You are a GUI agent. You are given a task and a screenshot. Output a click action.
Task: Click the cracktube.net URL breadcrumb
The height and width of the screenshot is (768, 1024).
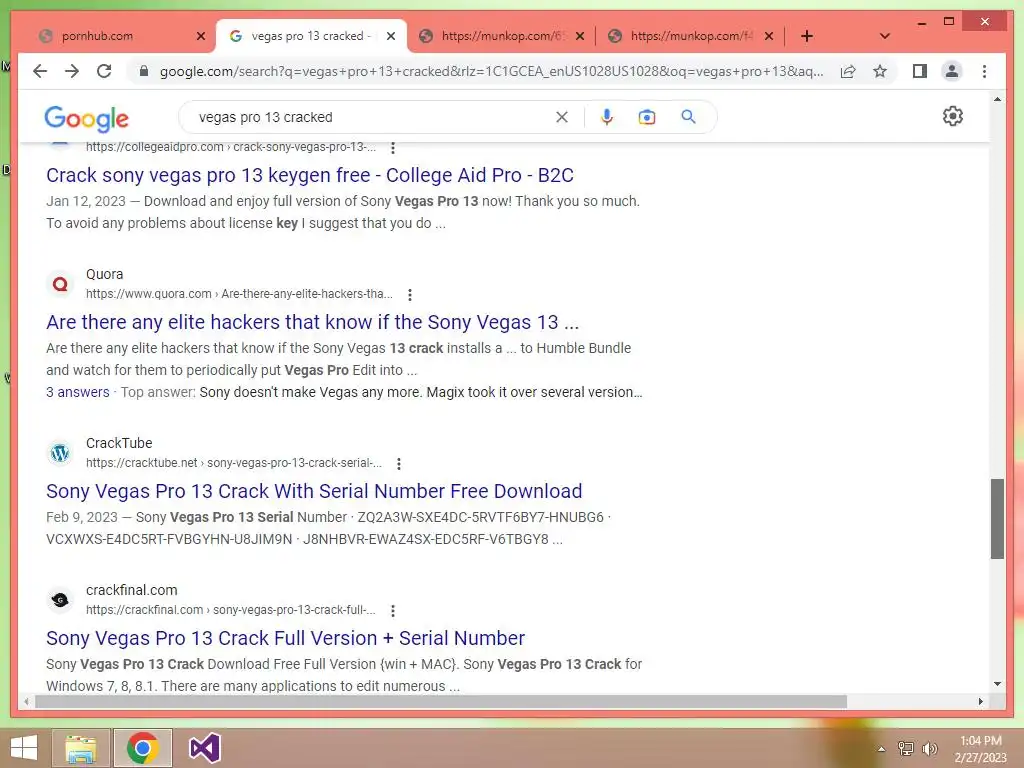click(x=234, y=463)
